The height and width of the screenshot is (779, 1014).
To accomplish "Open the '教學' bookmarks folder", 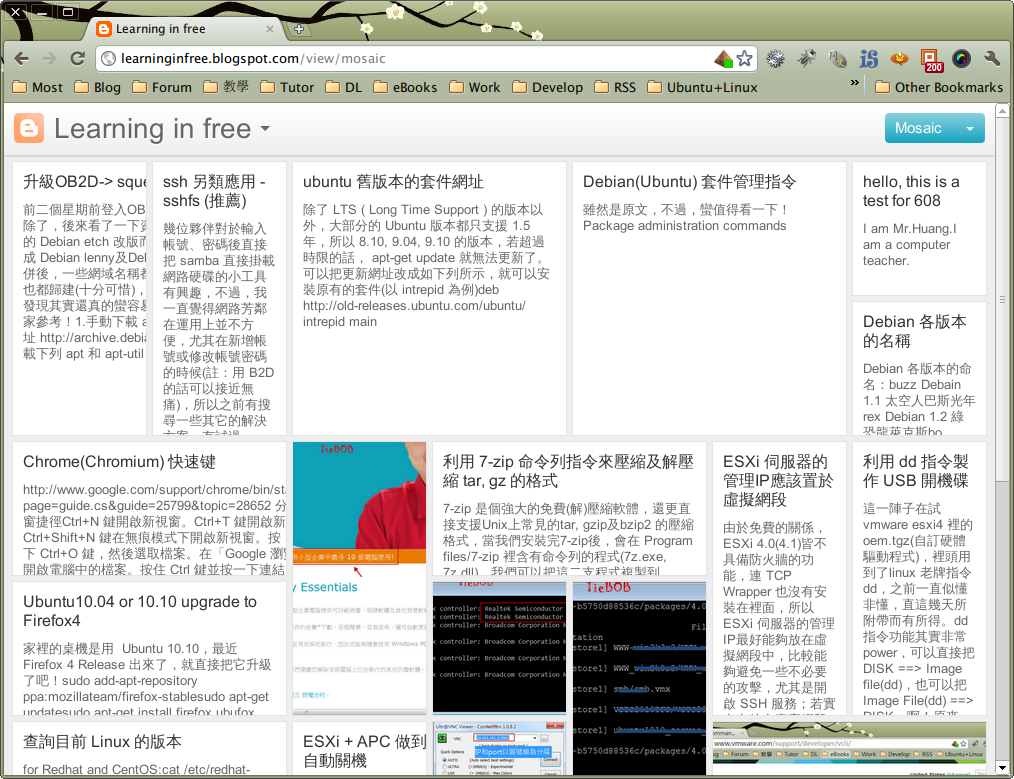I will click(226, 87).
